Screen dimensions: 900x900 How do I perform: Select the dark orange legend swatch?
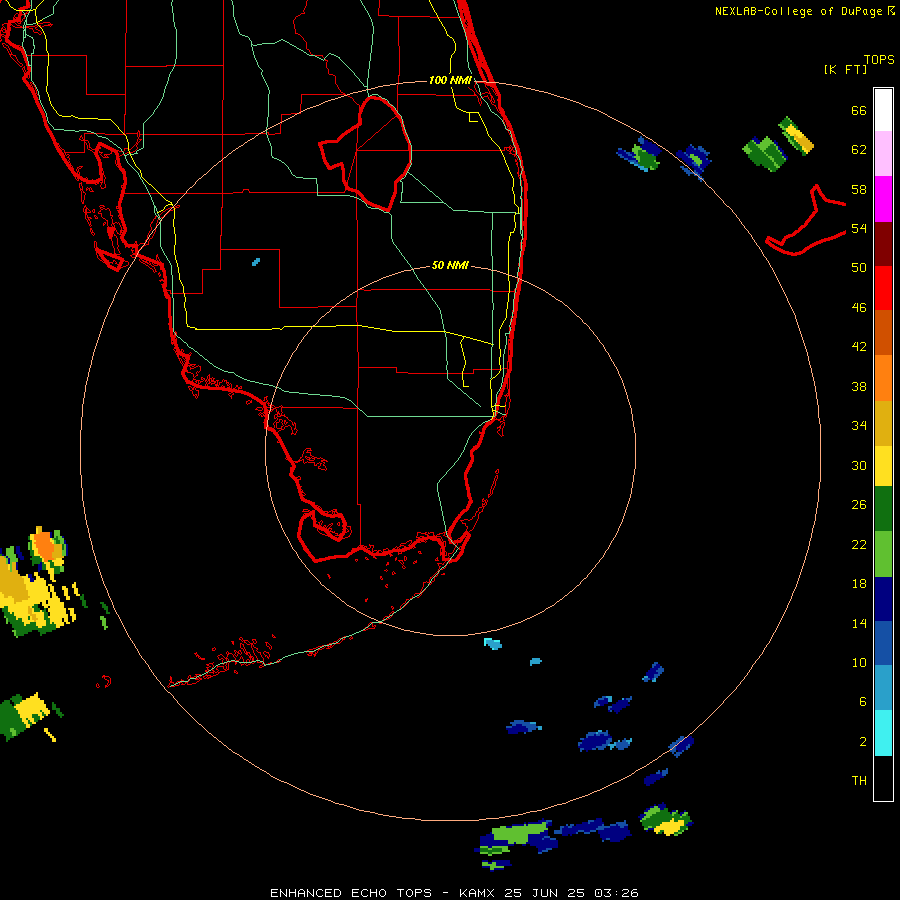click(x=883, y=332)
